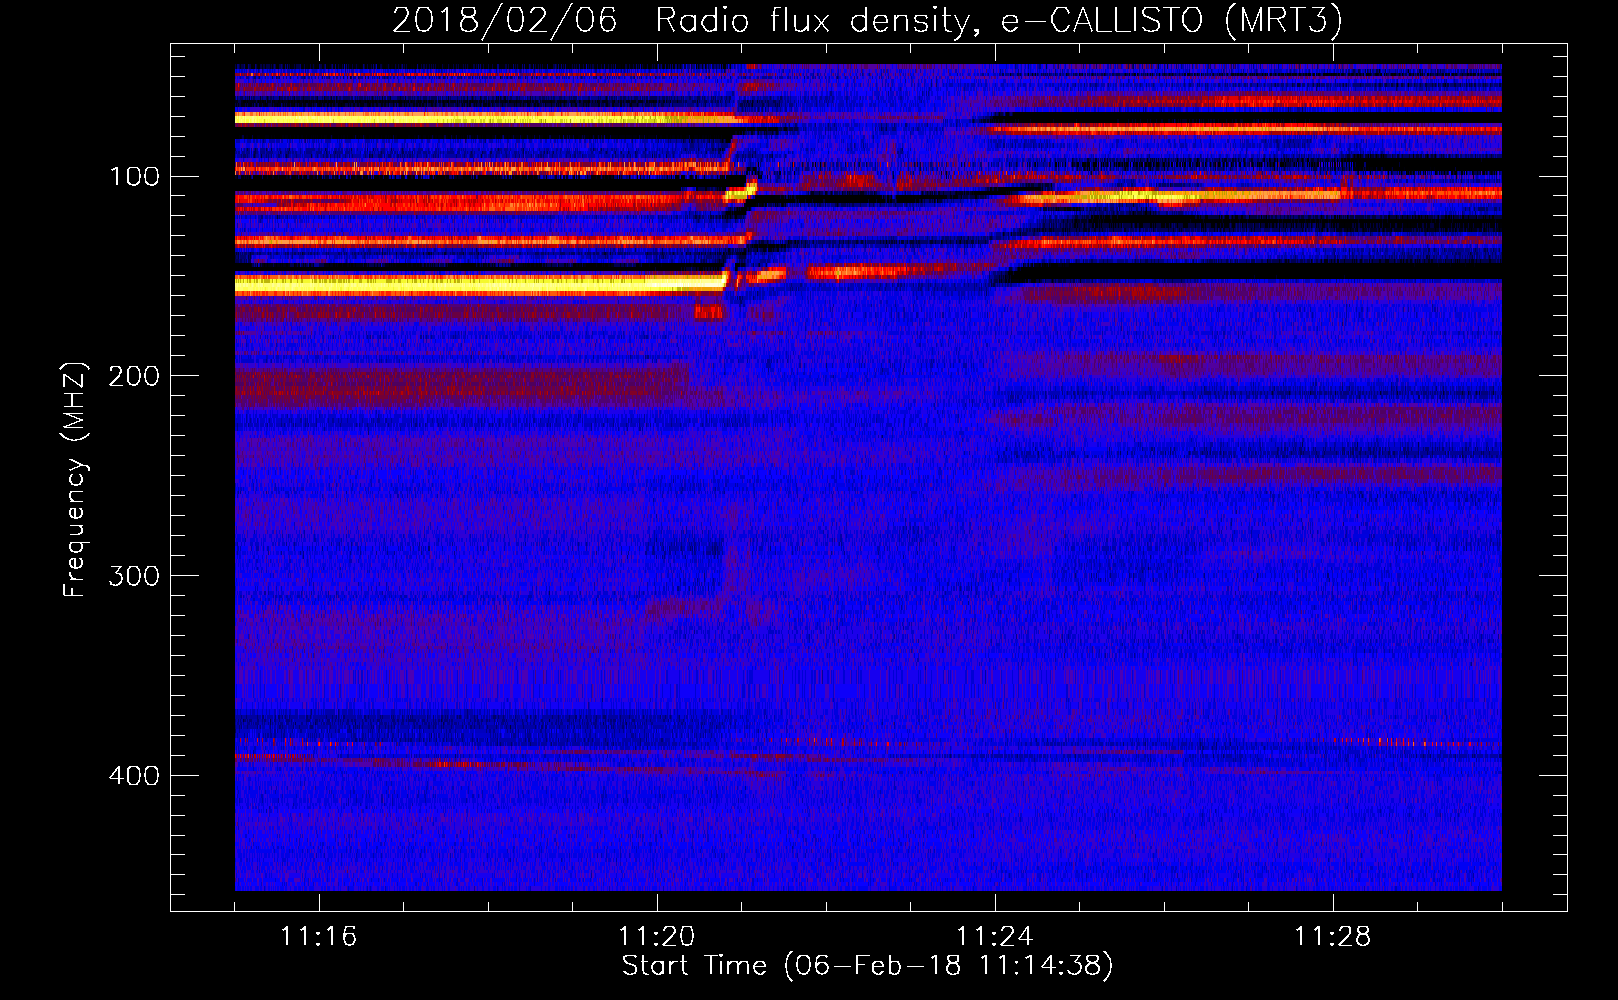
Task: Click the "Start Time (06-Feb-18 11:14:38)" label
Action: coord(867,966)
